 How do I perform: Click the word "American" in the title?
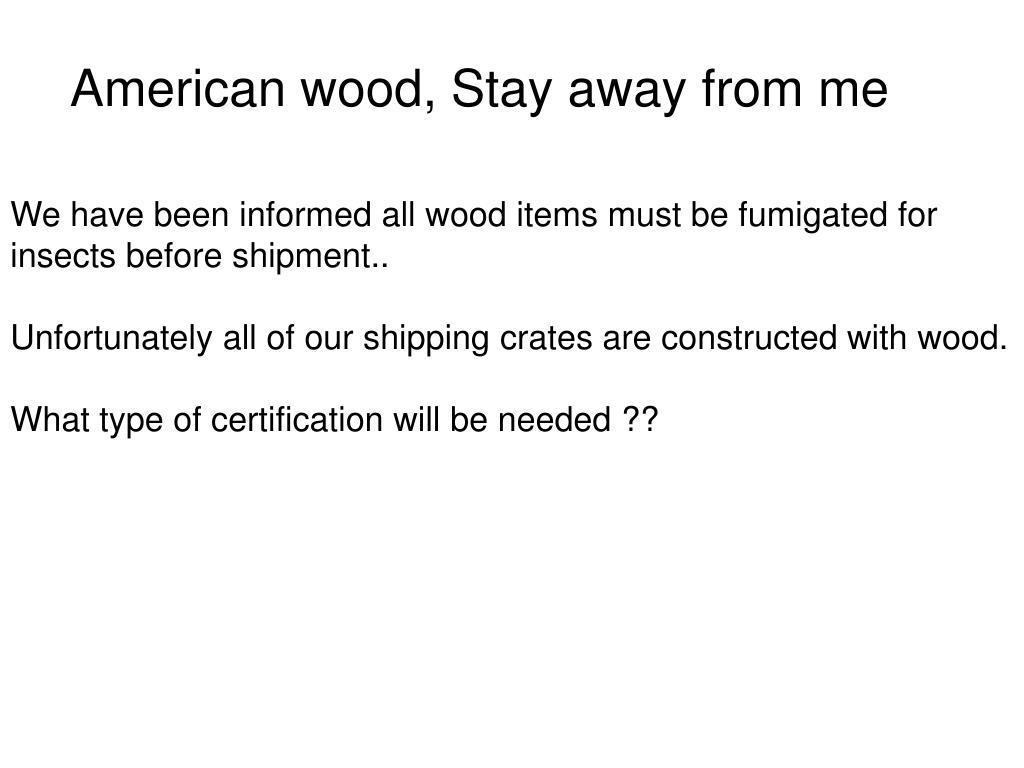[178, 89]
